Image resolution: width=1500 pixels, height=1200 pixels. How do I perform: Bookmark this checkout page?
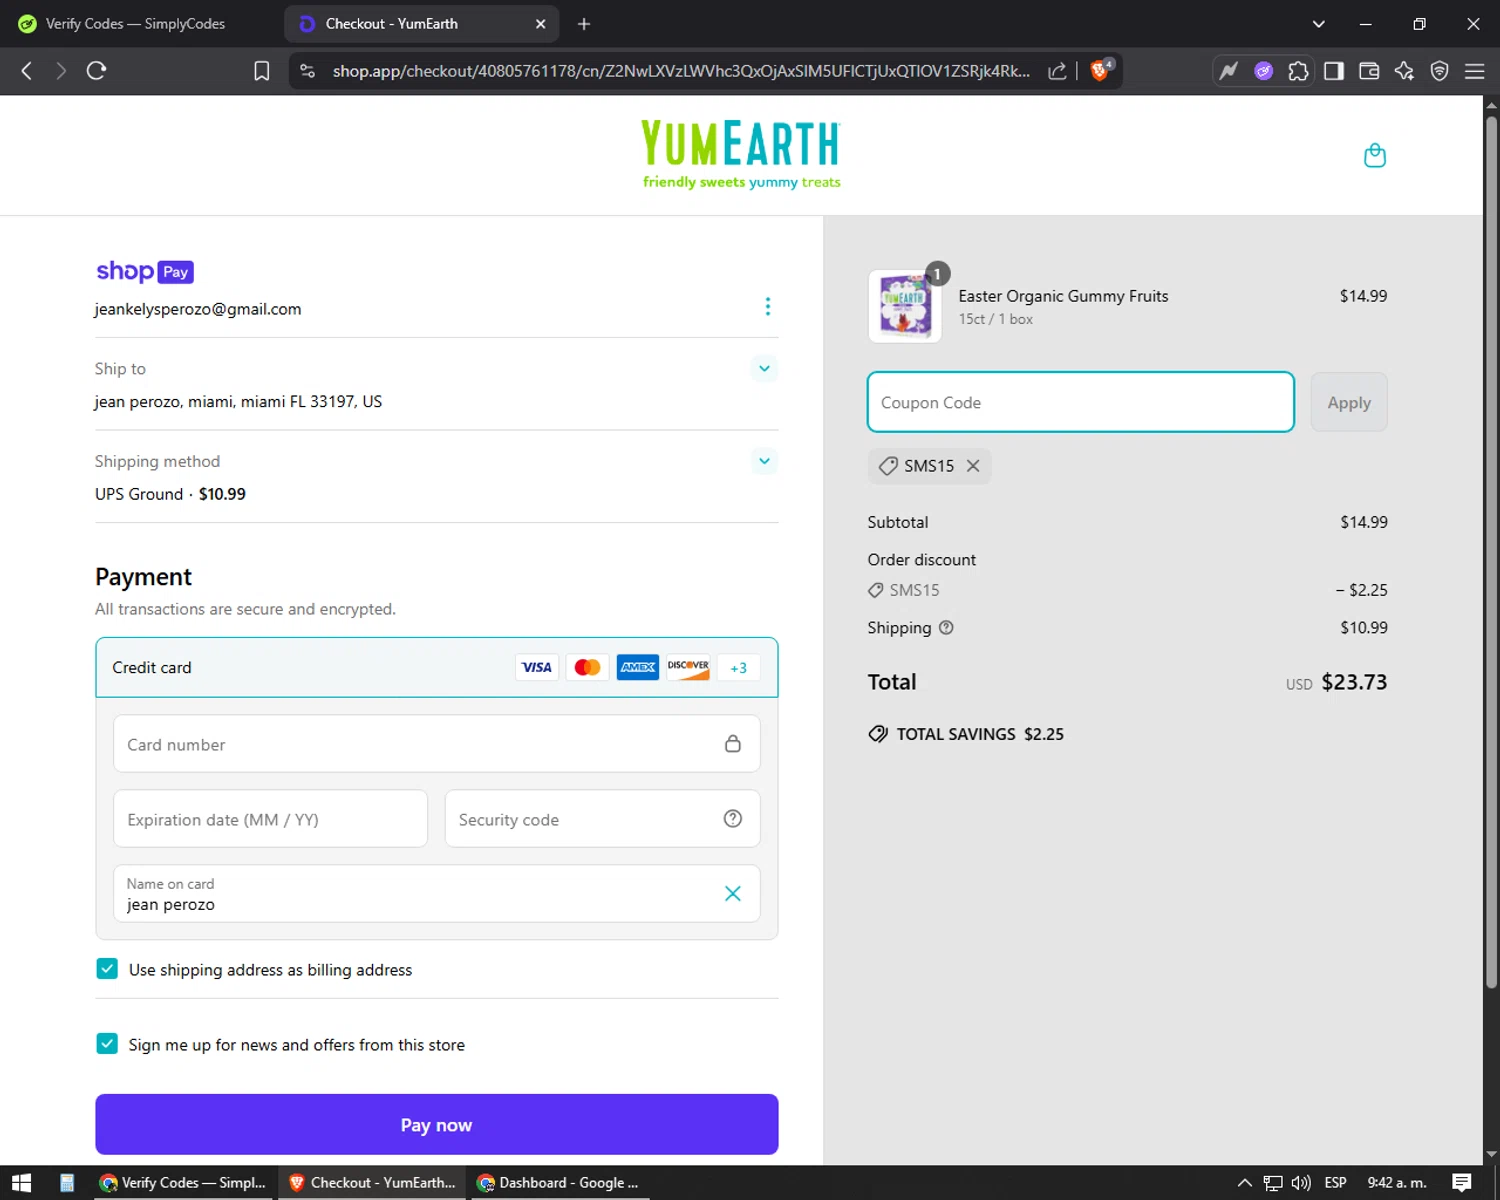(261, 70)
